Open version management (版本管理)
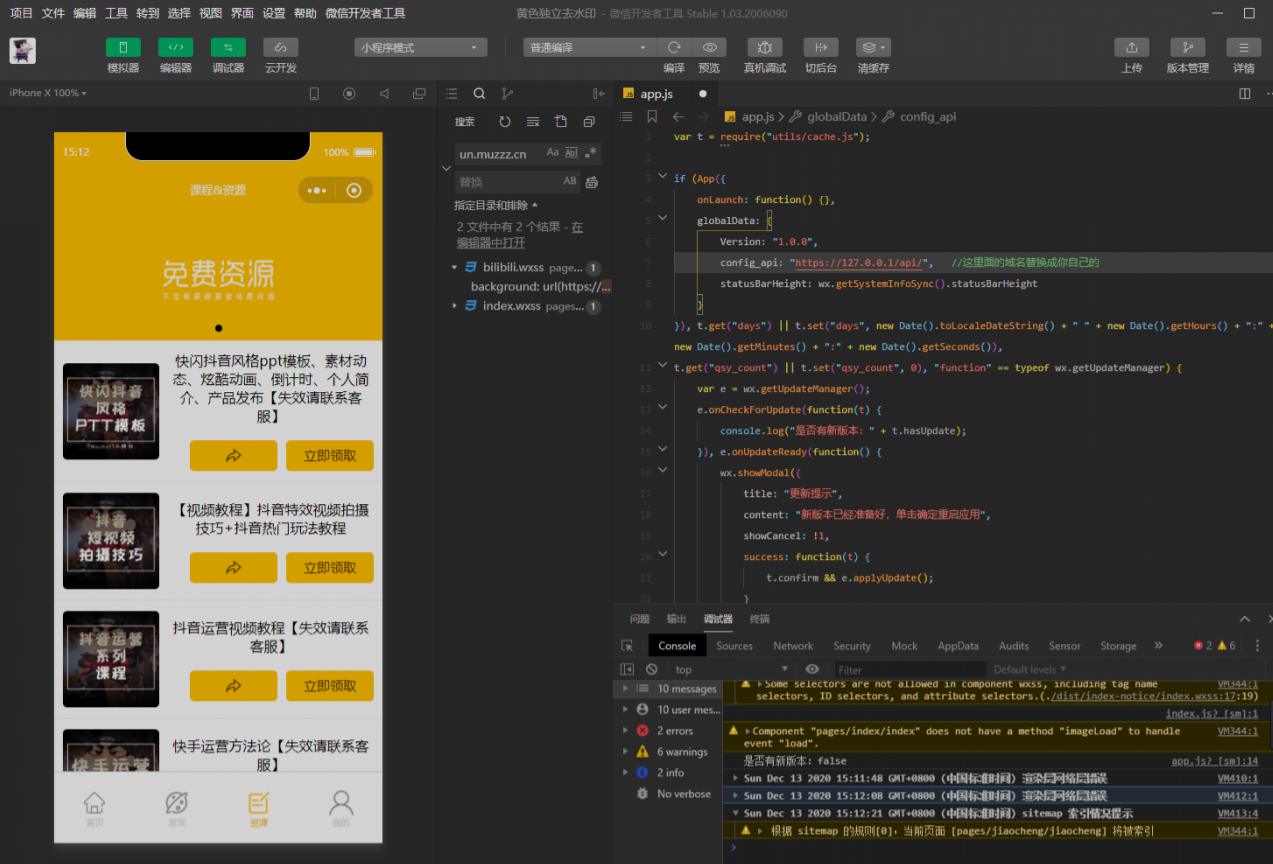The height and width of the screenshot is (864, 1273). coord(1187,48)
